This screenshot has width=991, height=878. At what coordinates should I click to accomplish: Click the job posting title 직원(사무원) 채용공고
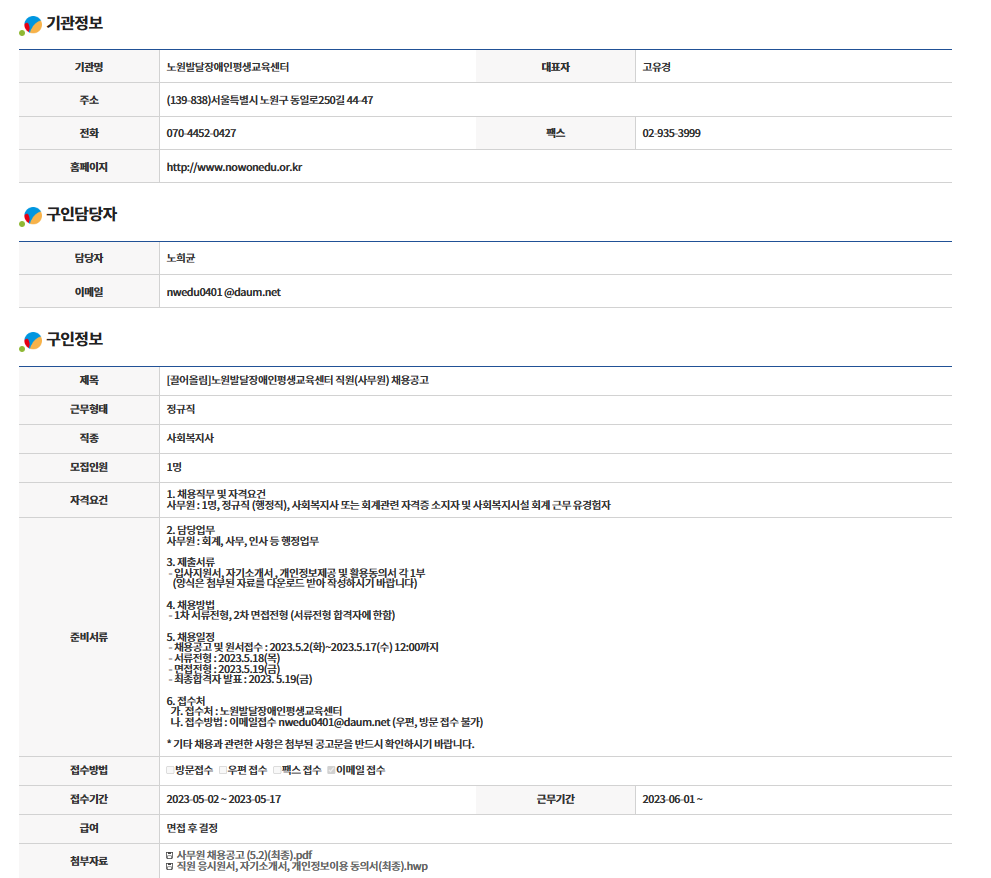[x=298, y=380]
